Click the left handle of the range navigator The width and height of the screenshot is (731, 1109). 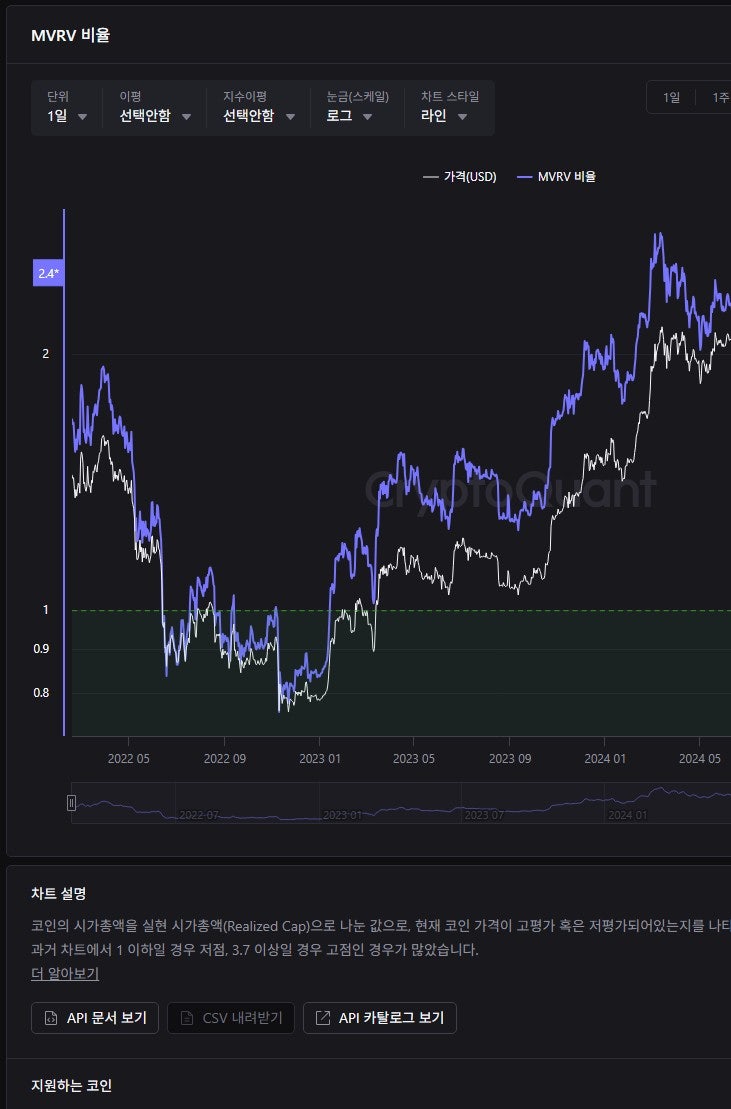(x=71, y=802)
